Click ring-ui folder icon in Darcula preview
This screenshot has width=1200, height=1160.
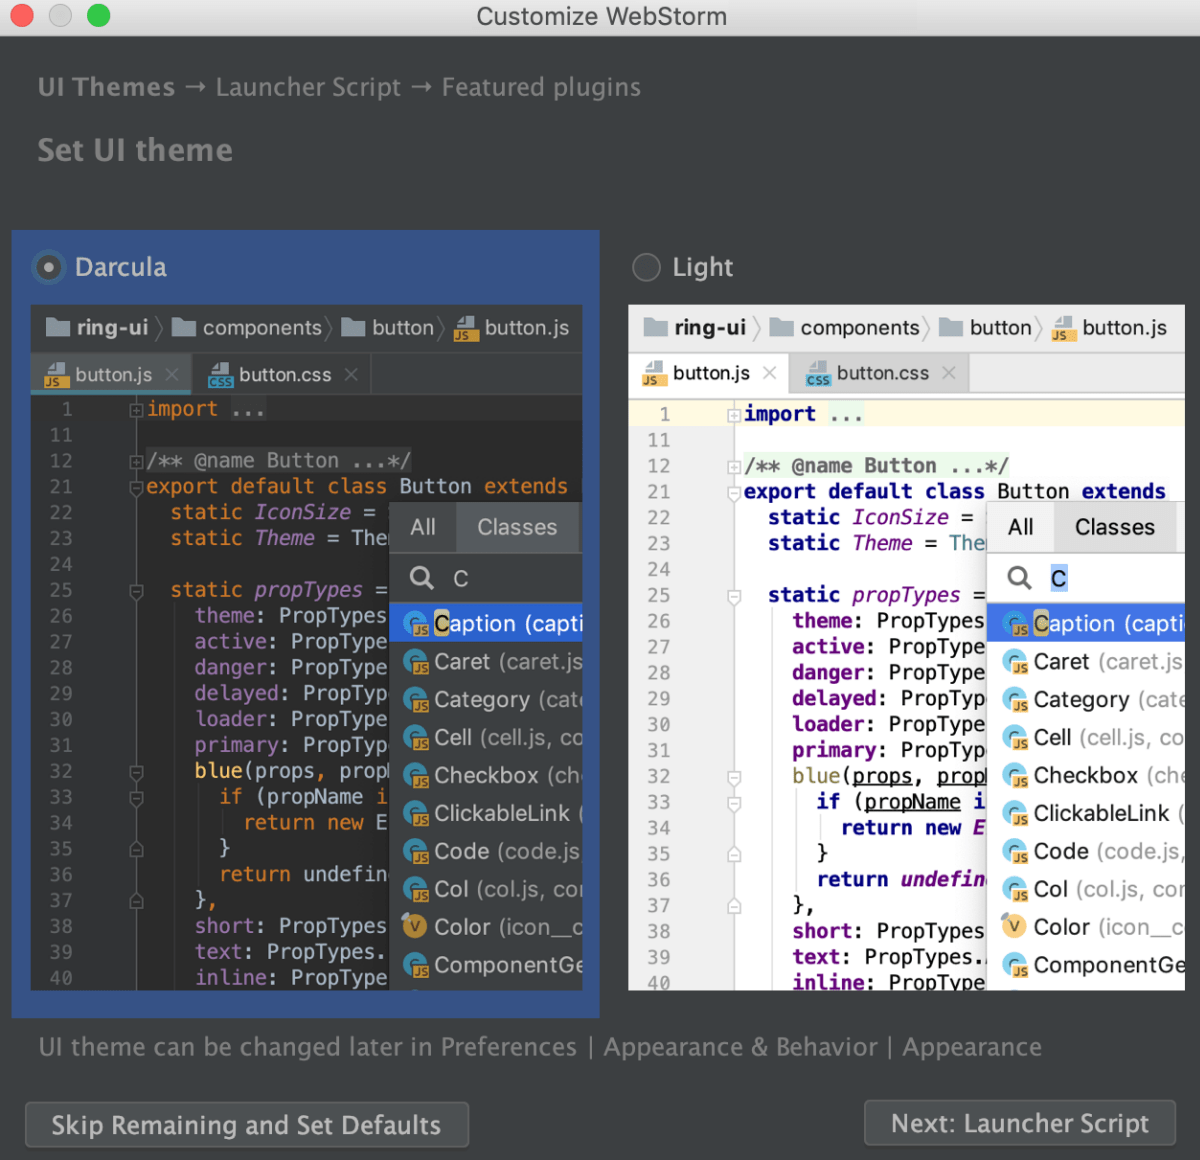click(59, 327)
